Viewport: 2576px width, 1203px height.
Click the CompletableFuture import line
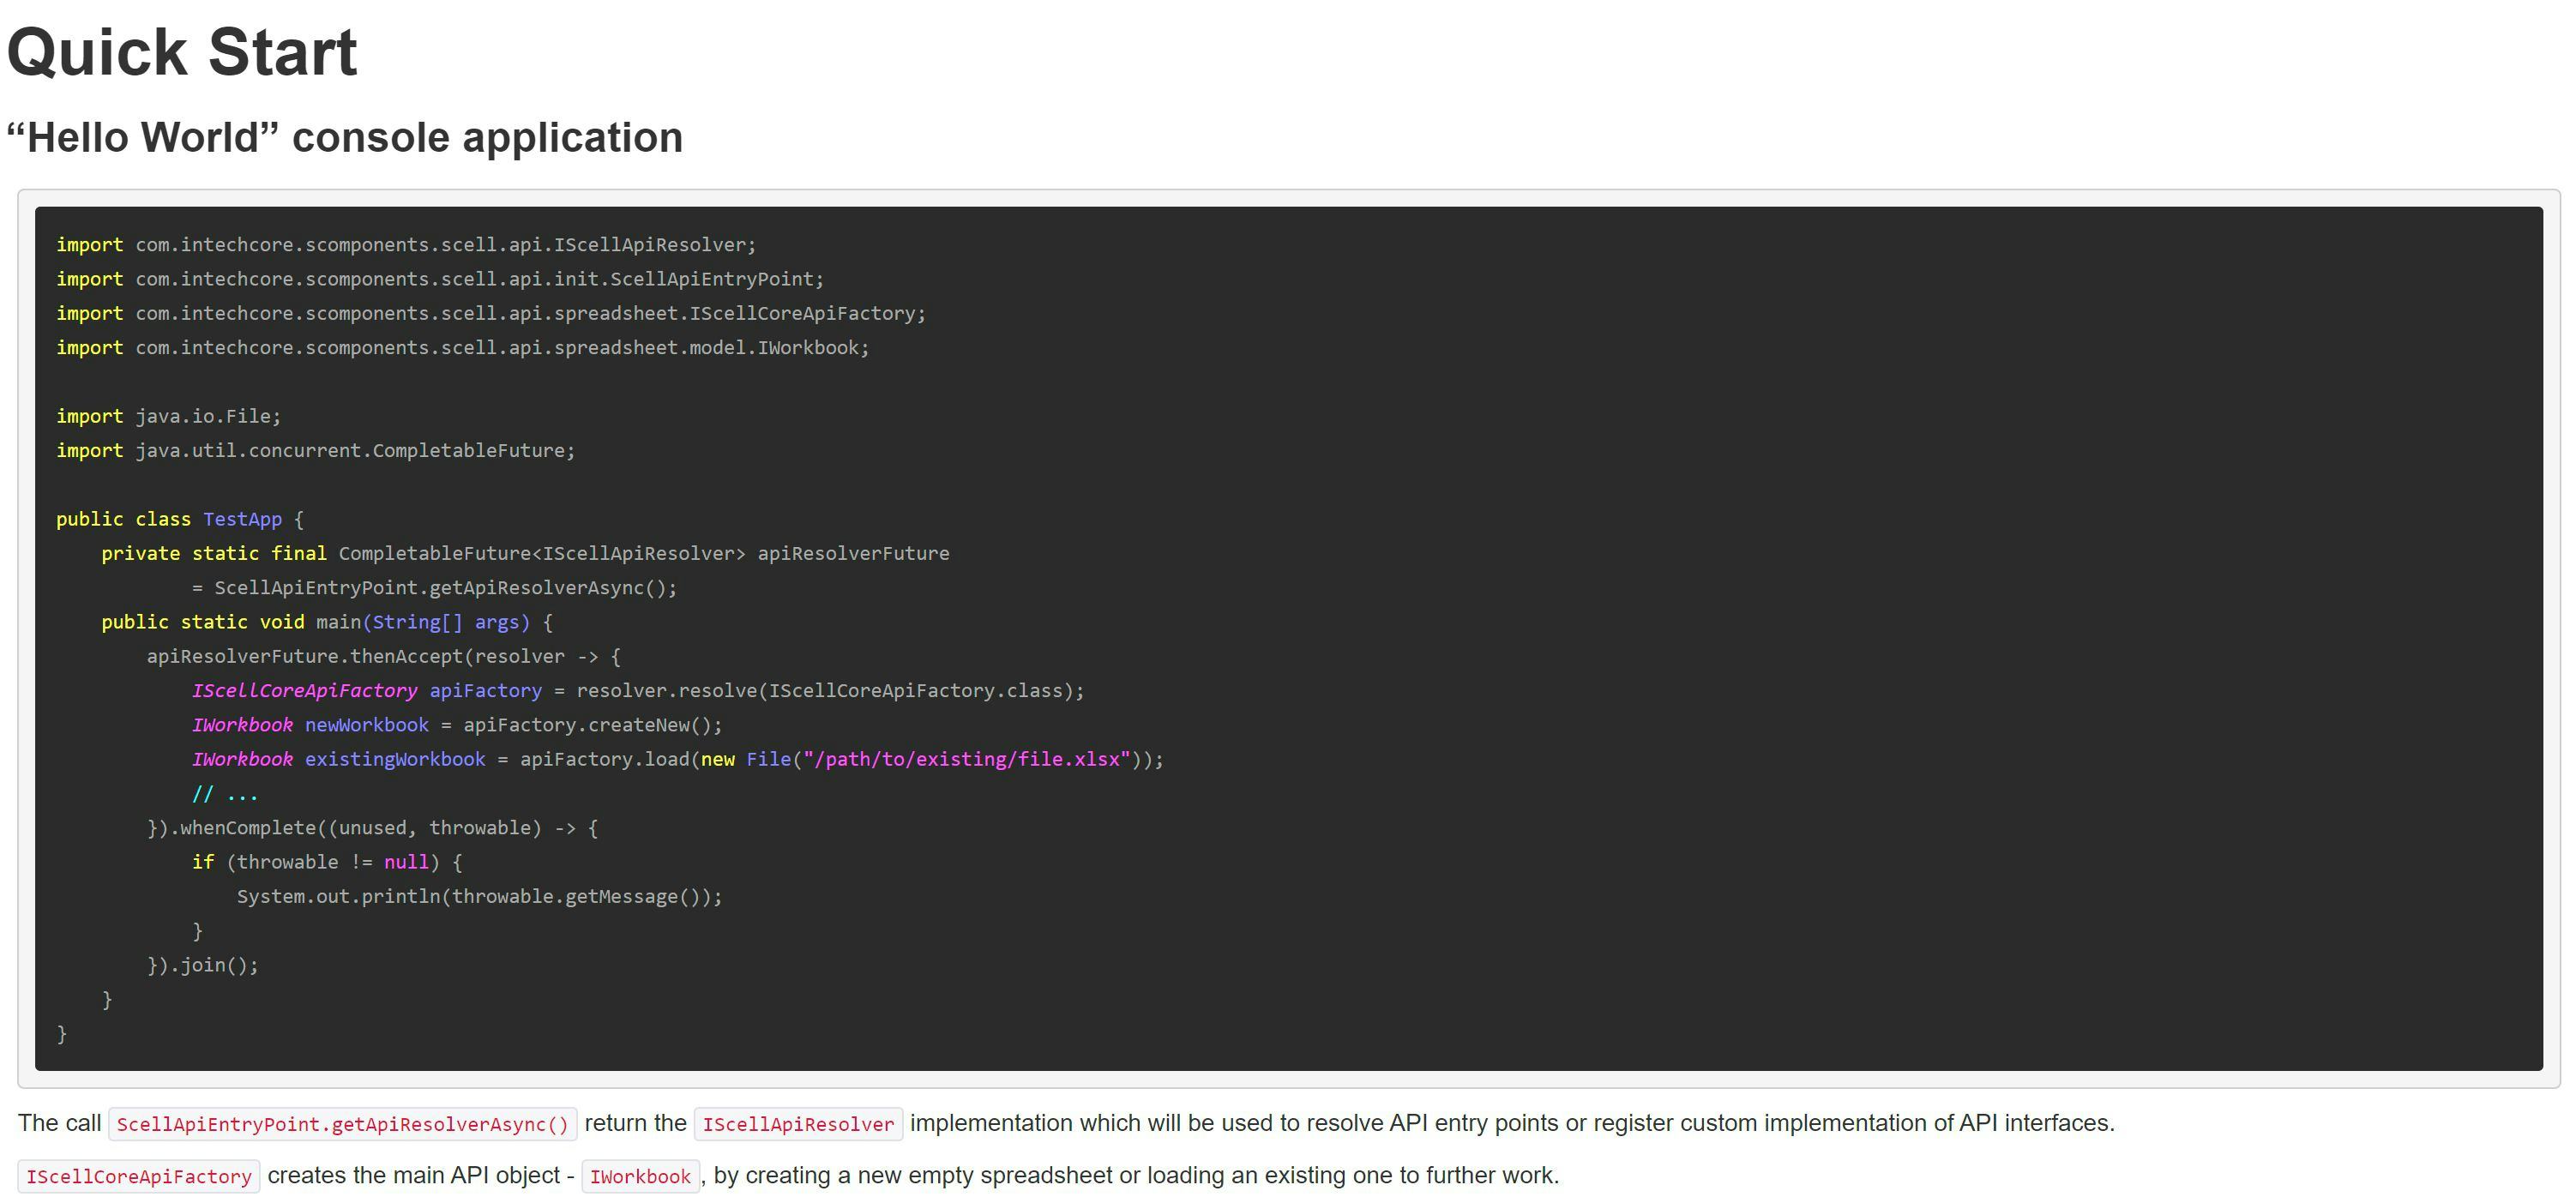(316, 450)
